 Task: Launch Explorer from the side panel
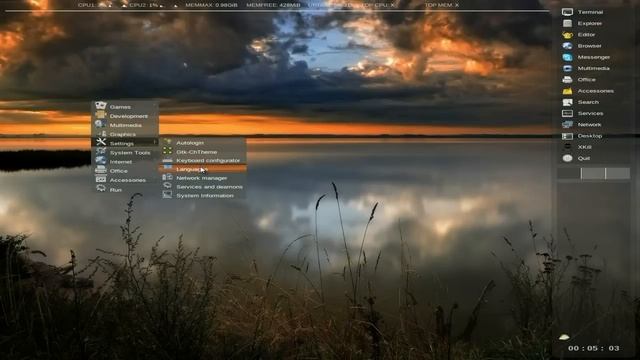pos(582,24)
